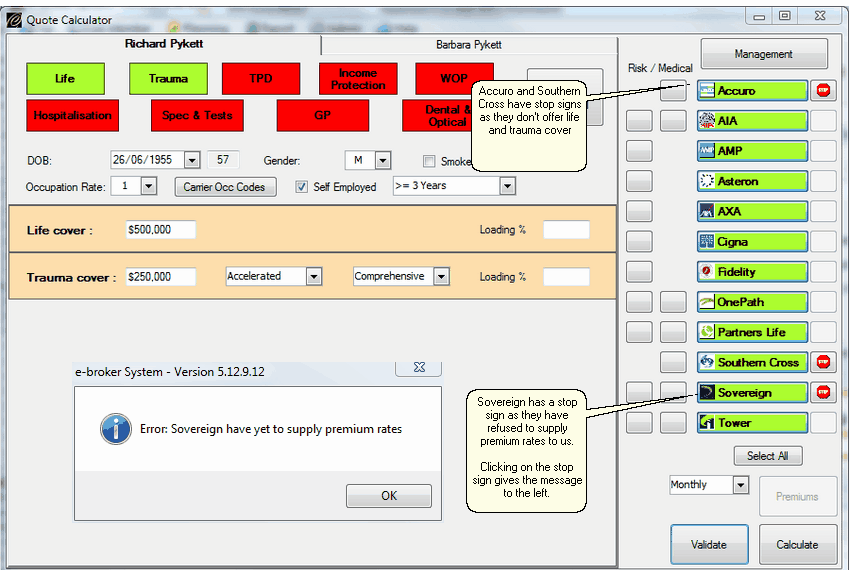Click the Sovereign stop sign icon

(823, 392)
